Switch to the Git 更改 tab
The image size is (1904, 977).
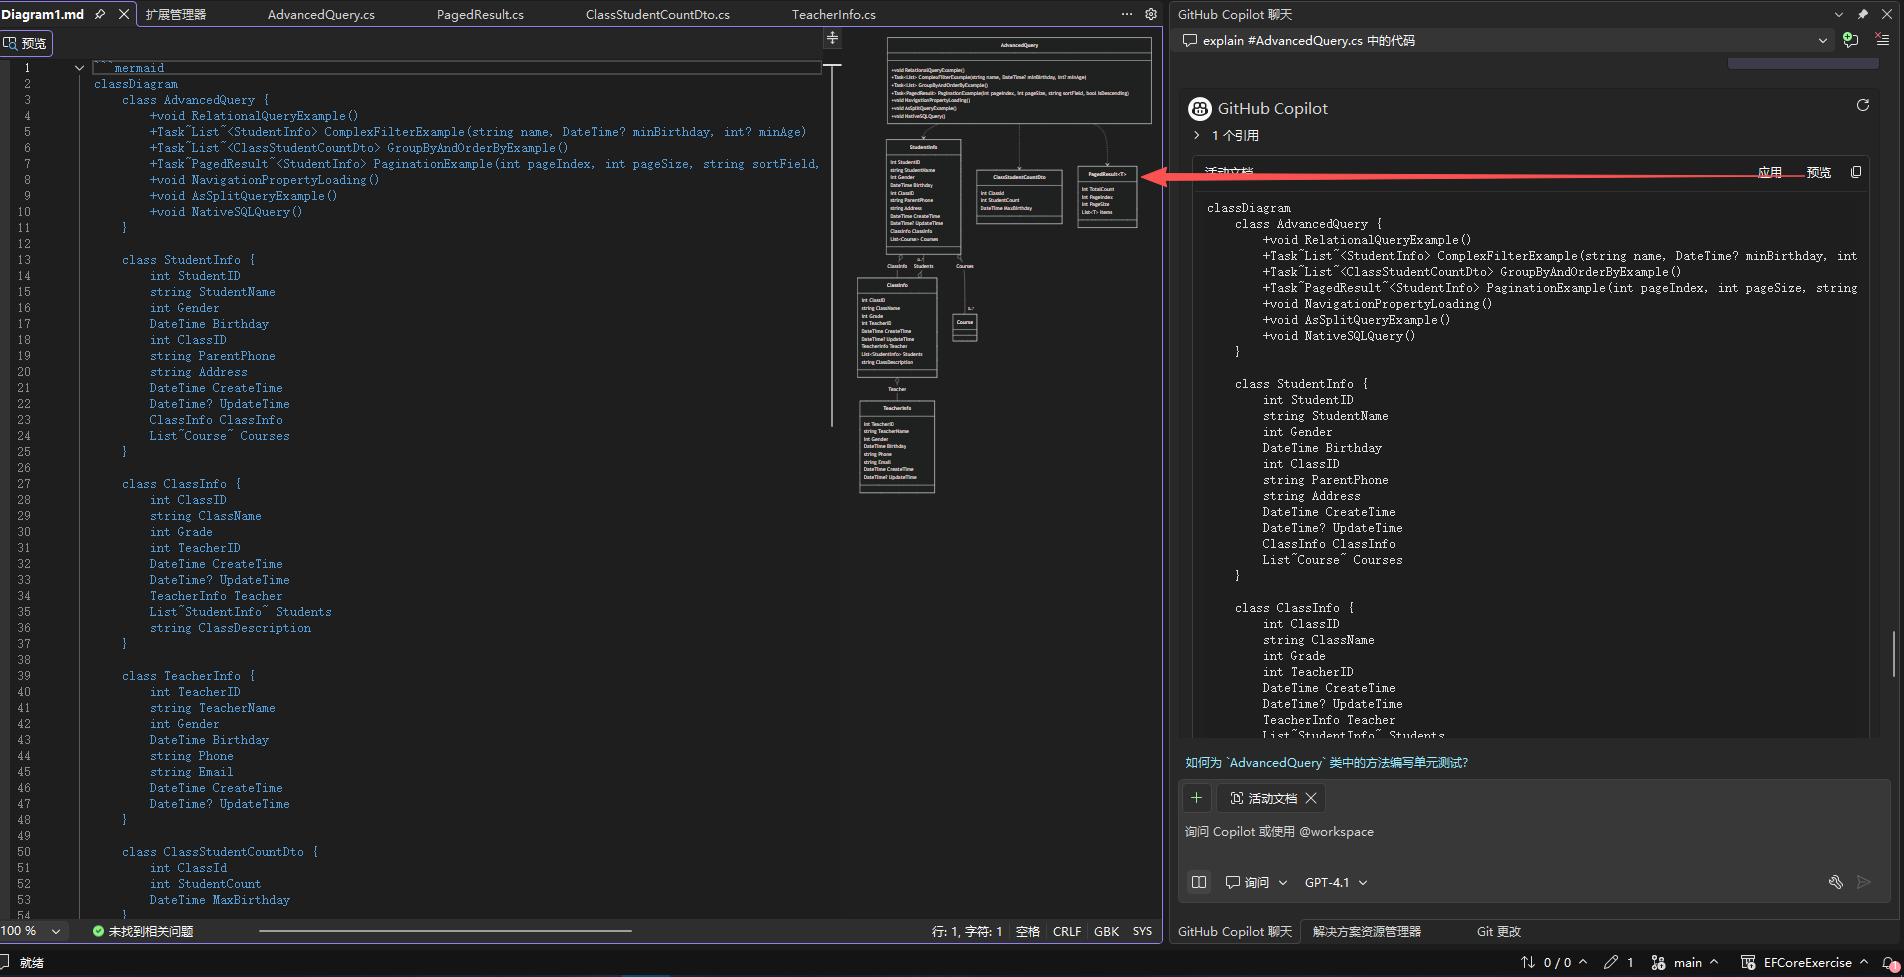pos(1498,931)
